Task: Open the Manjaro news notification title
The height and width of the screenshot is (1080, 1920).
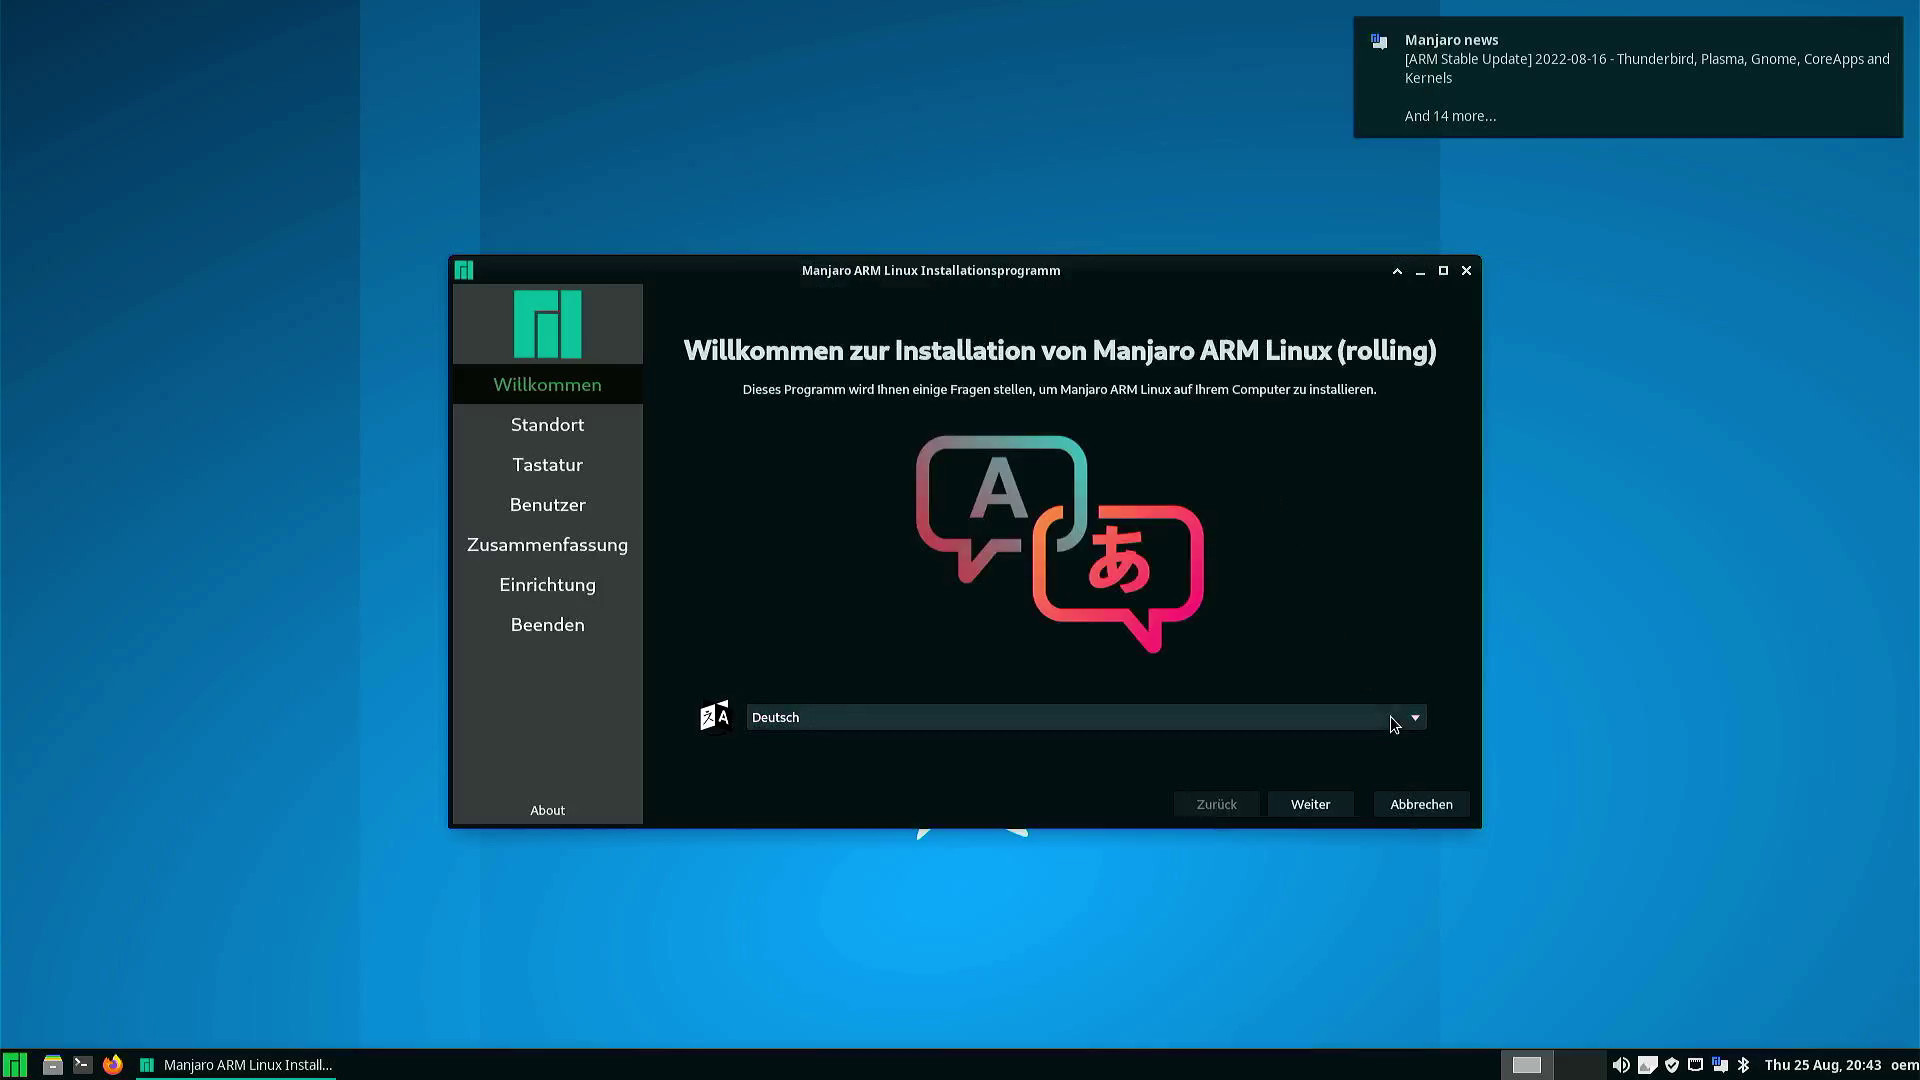Action: click(x=1451, y=40)
